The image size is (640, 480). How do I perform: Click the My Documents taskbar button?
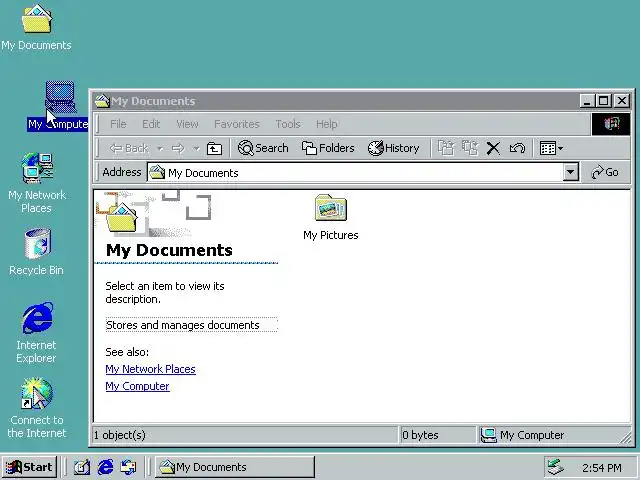click(235, 467)
